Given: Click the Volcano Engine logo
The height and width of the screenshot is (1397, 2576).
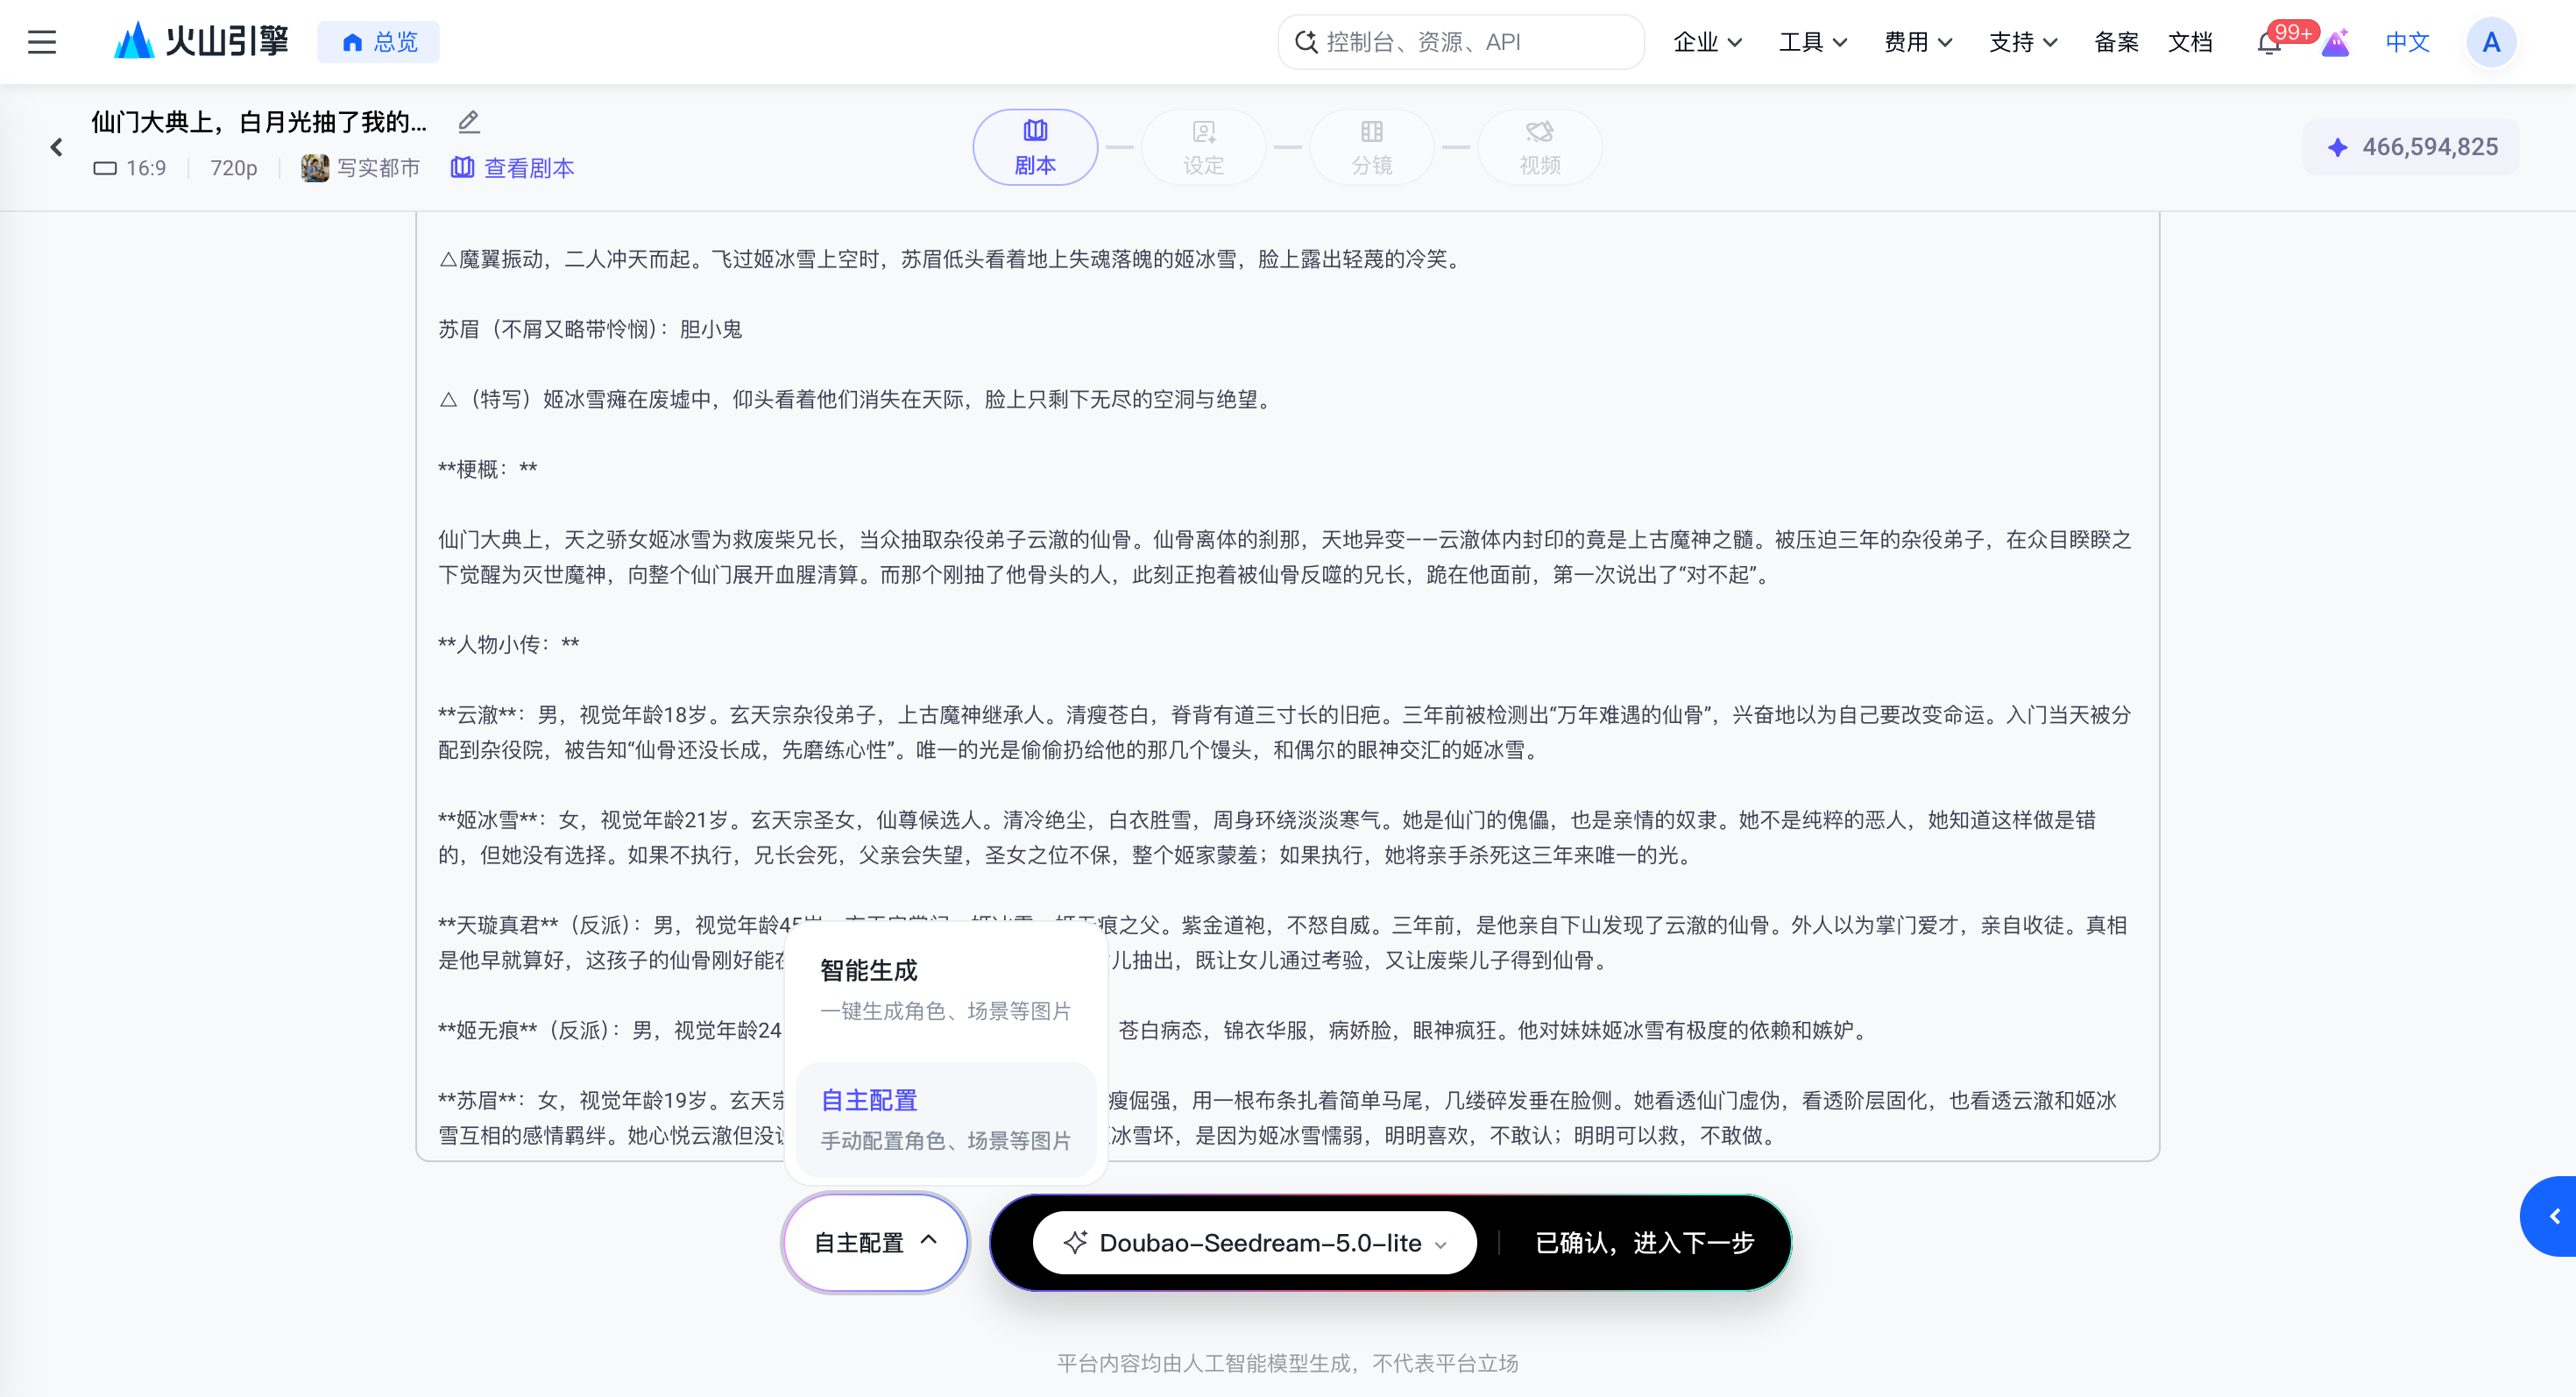Looking at the screenshot, I should (x=201, y=41).
